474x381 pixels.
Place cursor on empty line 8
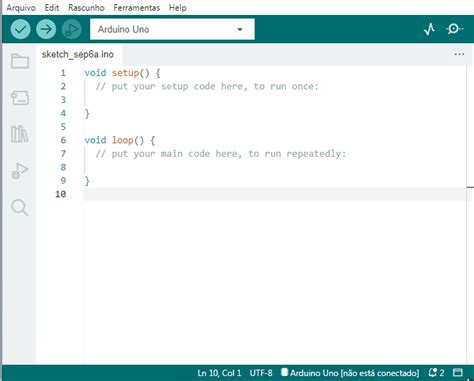tap(275, 167)
